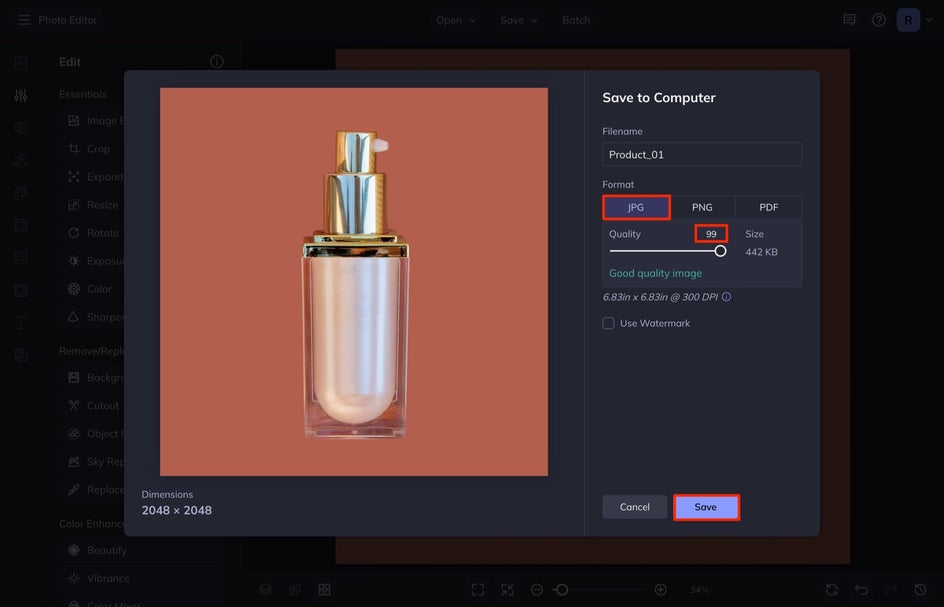The height and width of the screenshot is (607, 944).
Task: Click the Quality slider handle
Action: tap(720, 251)
